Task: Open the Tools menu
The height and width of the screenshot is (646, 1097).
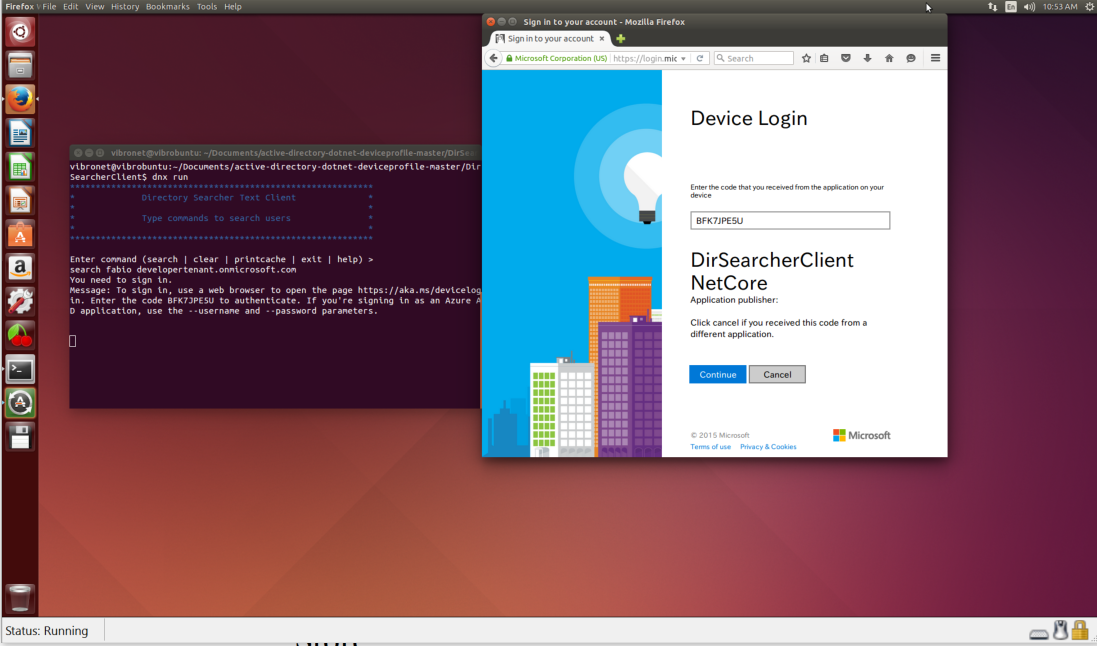Action: [x=207, y=6]
